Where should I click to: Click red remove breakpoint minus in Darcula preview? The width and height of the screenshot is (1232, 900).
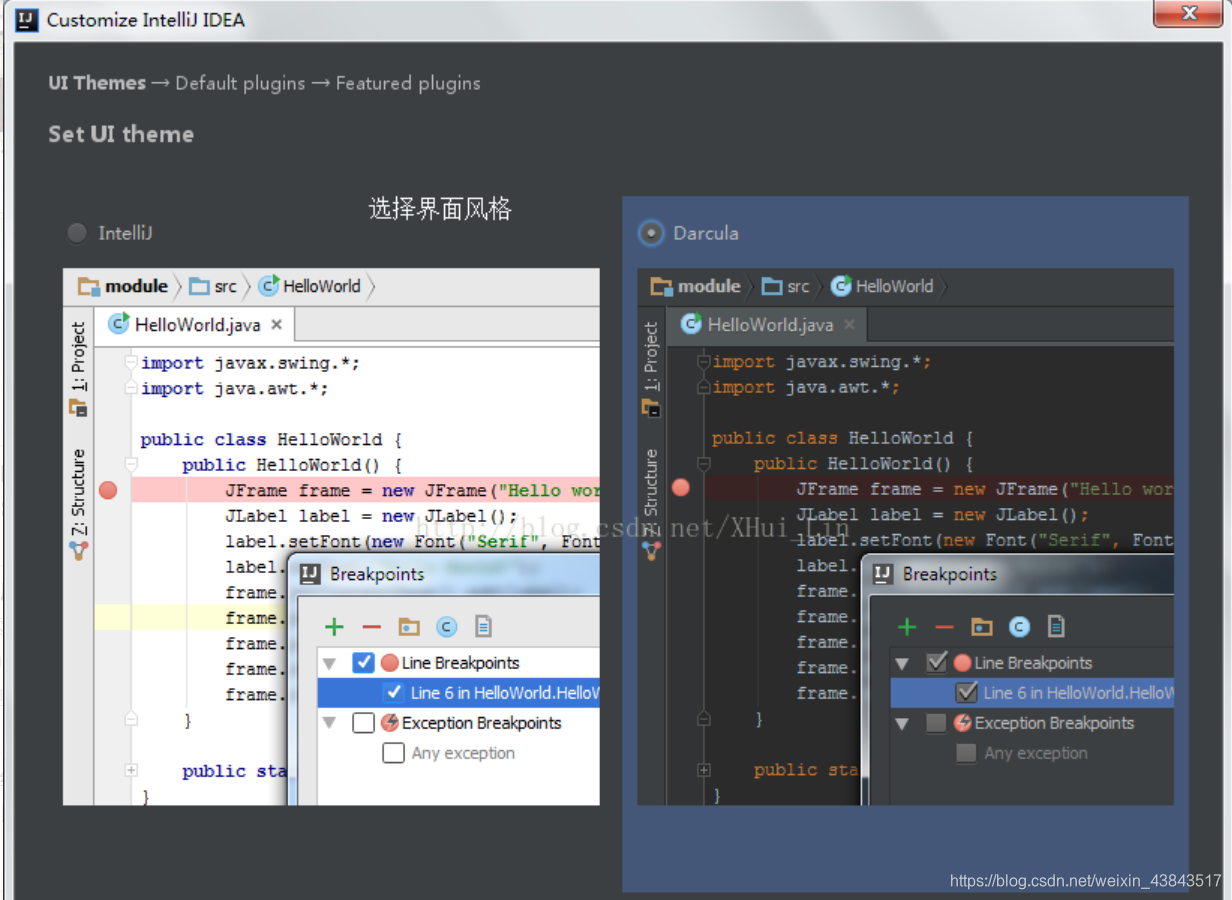[x=944, y=627]
